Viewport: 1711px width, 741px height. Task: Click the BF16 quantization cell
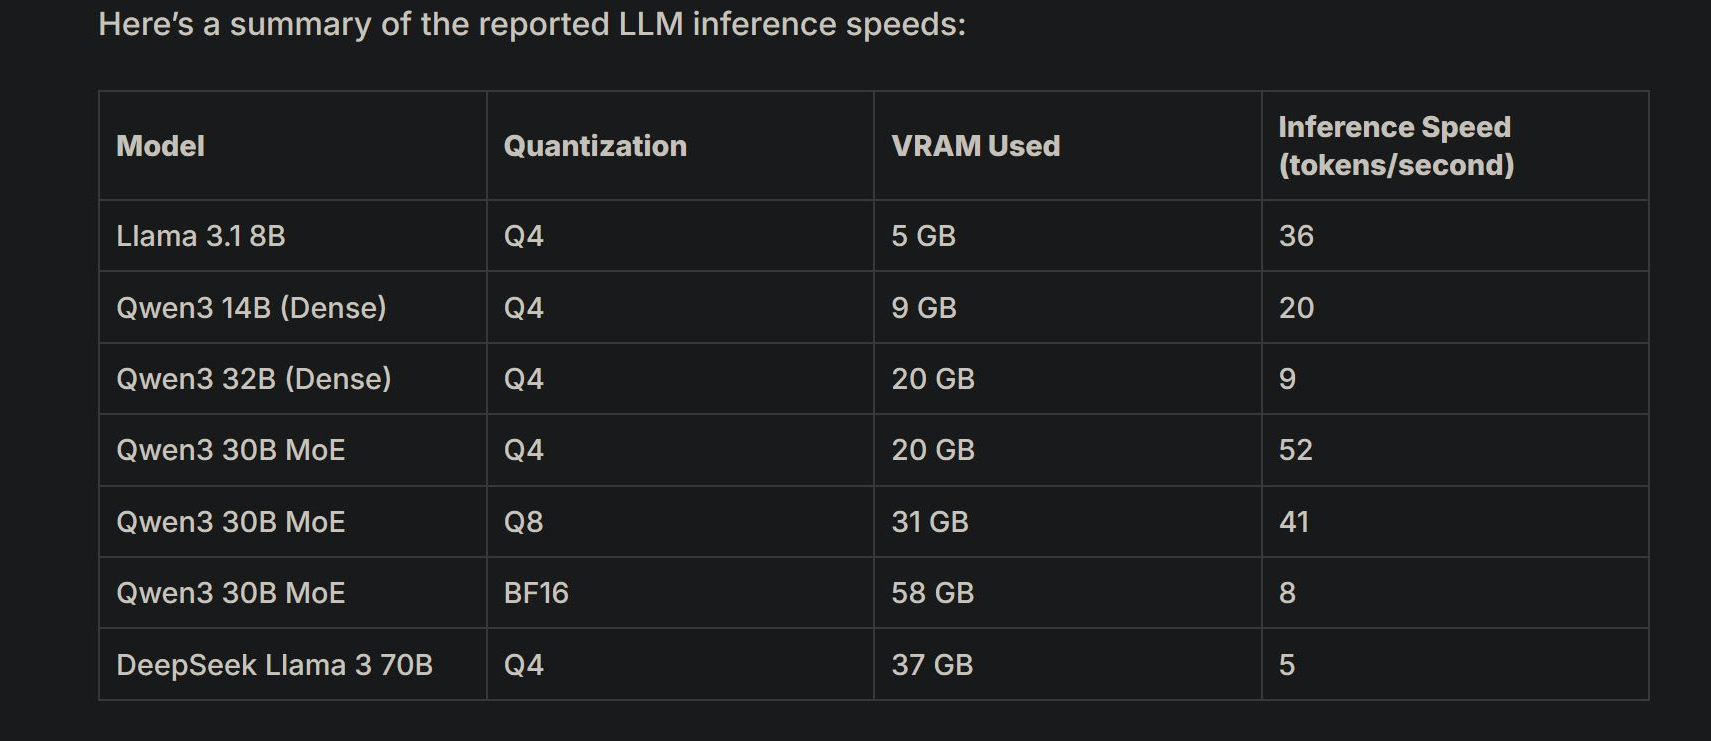(536, 593)
